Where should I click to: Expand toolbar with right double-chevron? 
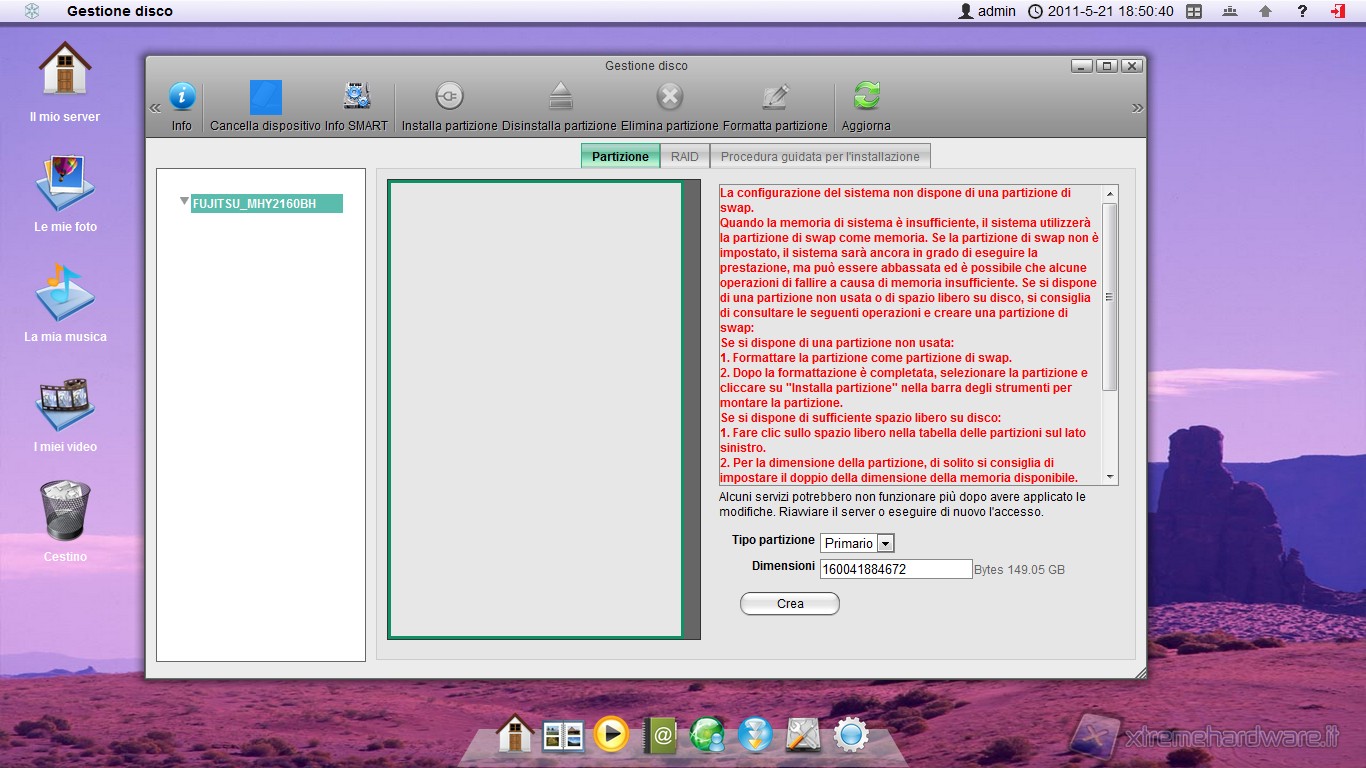point(1137,108)
